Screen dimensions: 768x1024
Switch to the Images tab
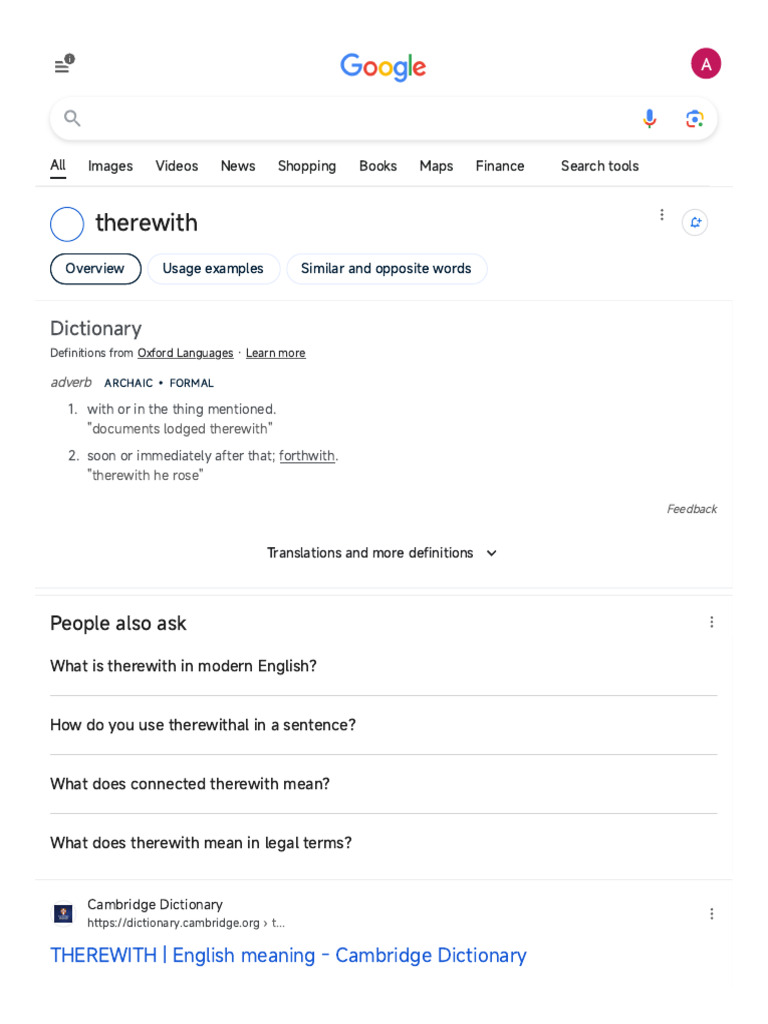pos(110,166)
